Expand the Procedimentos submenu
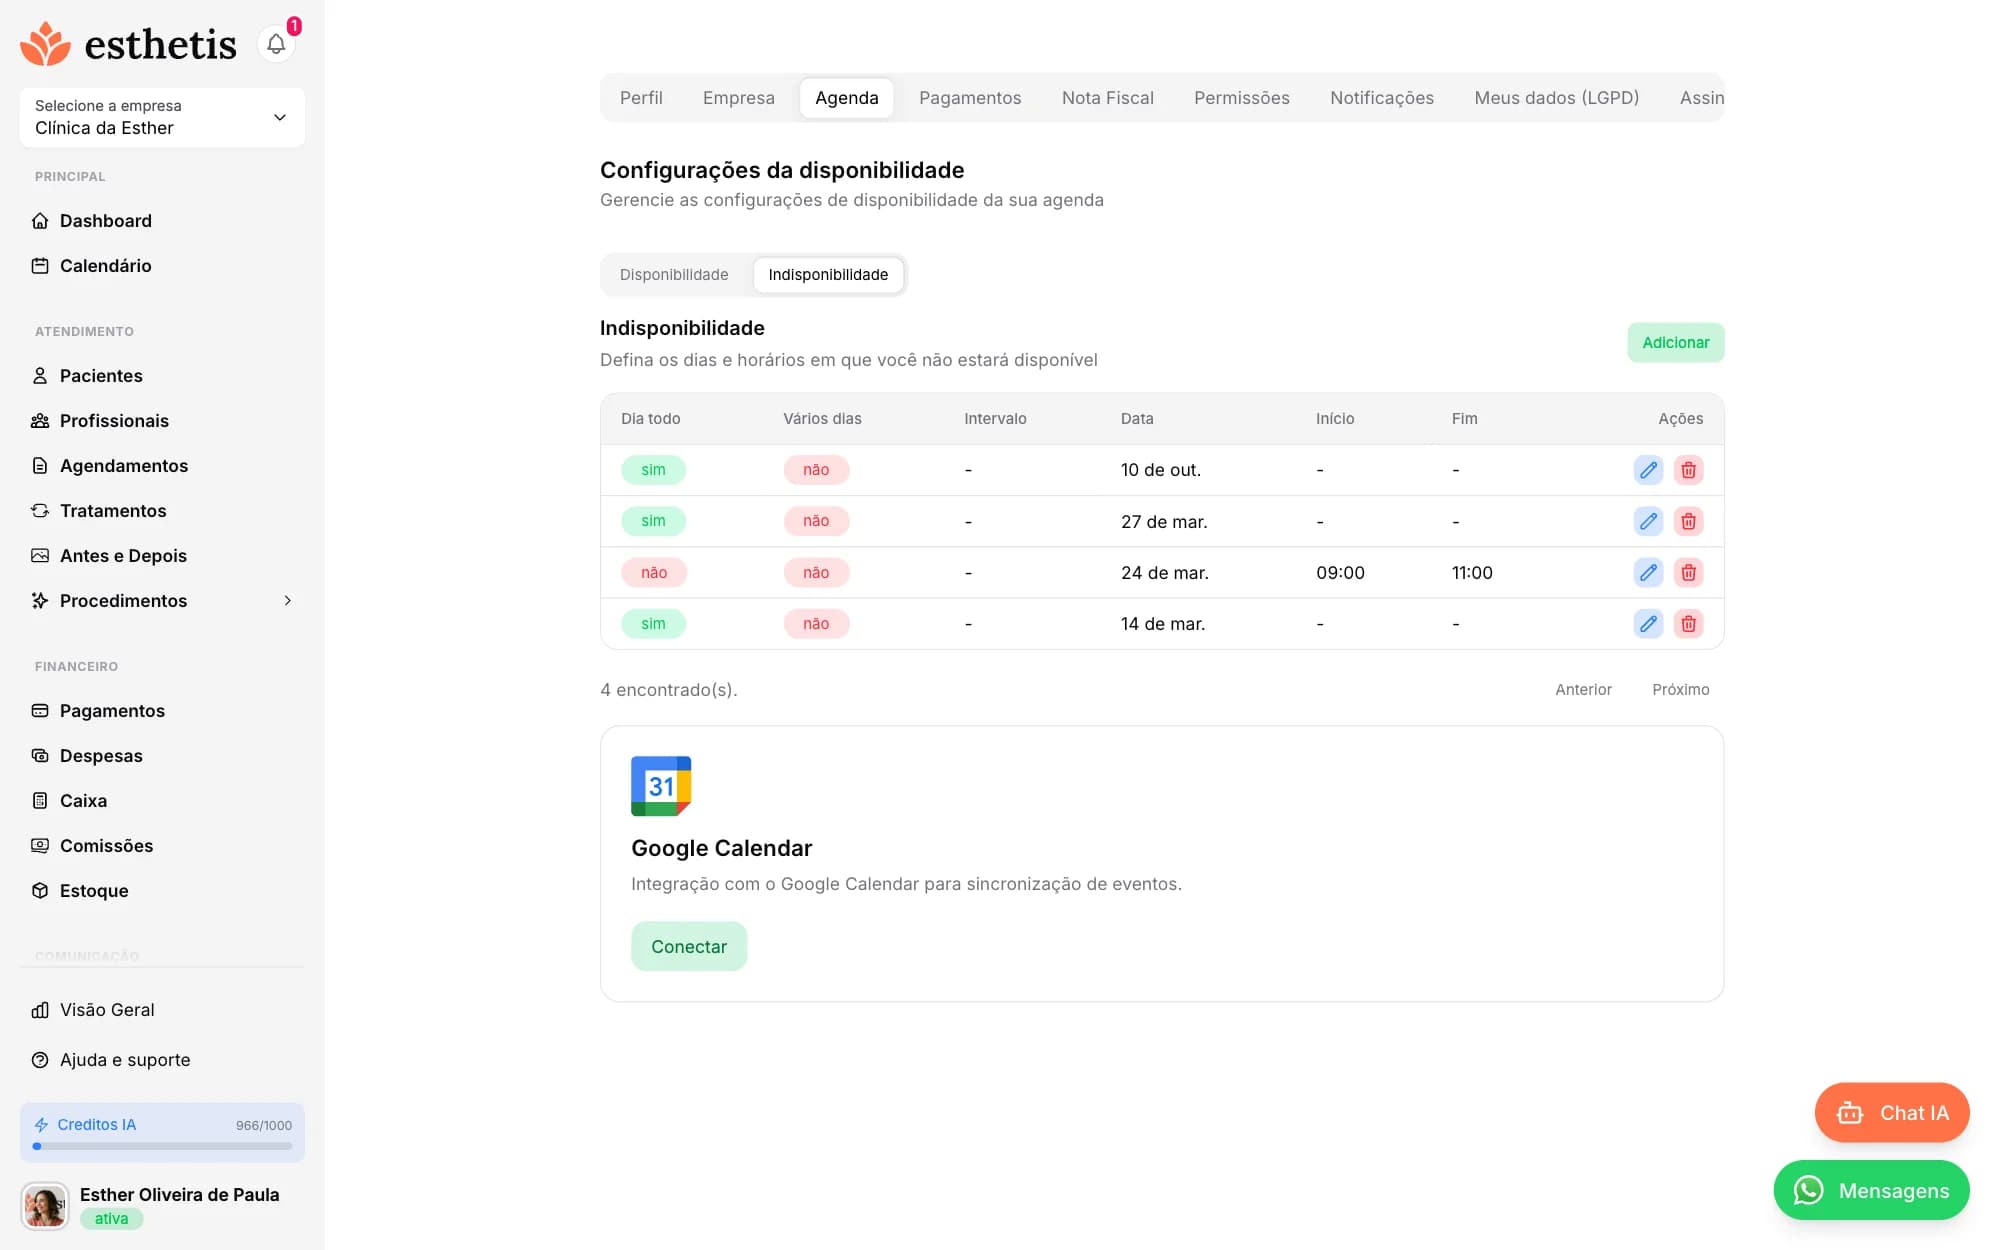Screen dimensions: 2000x1250 coord(287,601)
